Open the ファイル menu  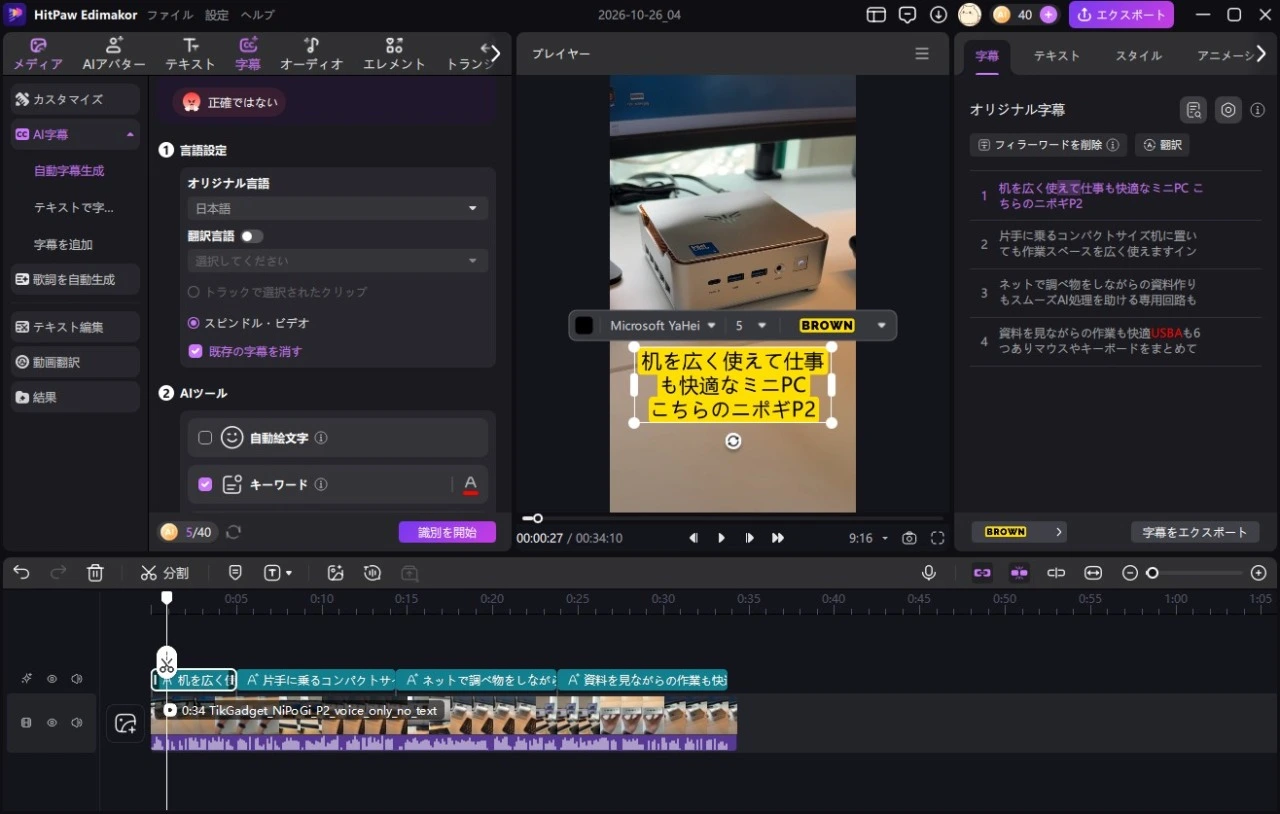tap(170, 15)
